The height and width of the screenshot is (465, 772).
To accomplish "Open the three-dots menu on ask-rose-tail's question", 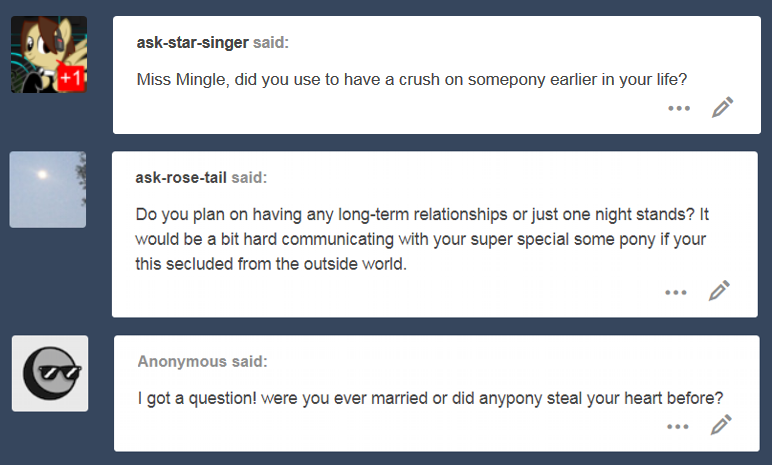I will click(x=676, y=292).
